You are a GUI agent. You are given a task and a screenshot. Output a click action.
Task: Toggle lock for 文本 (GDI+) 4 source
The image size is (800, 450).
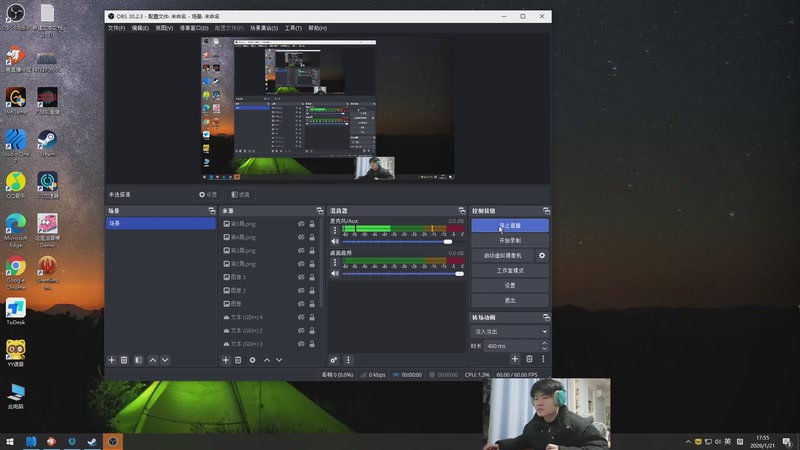pyautogui.click(x=312, y=317)
